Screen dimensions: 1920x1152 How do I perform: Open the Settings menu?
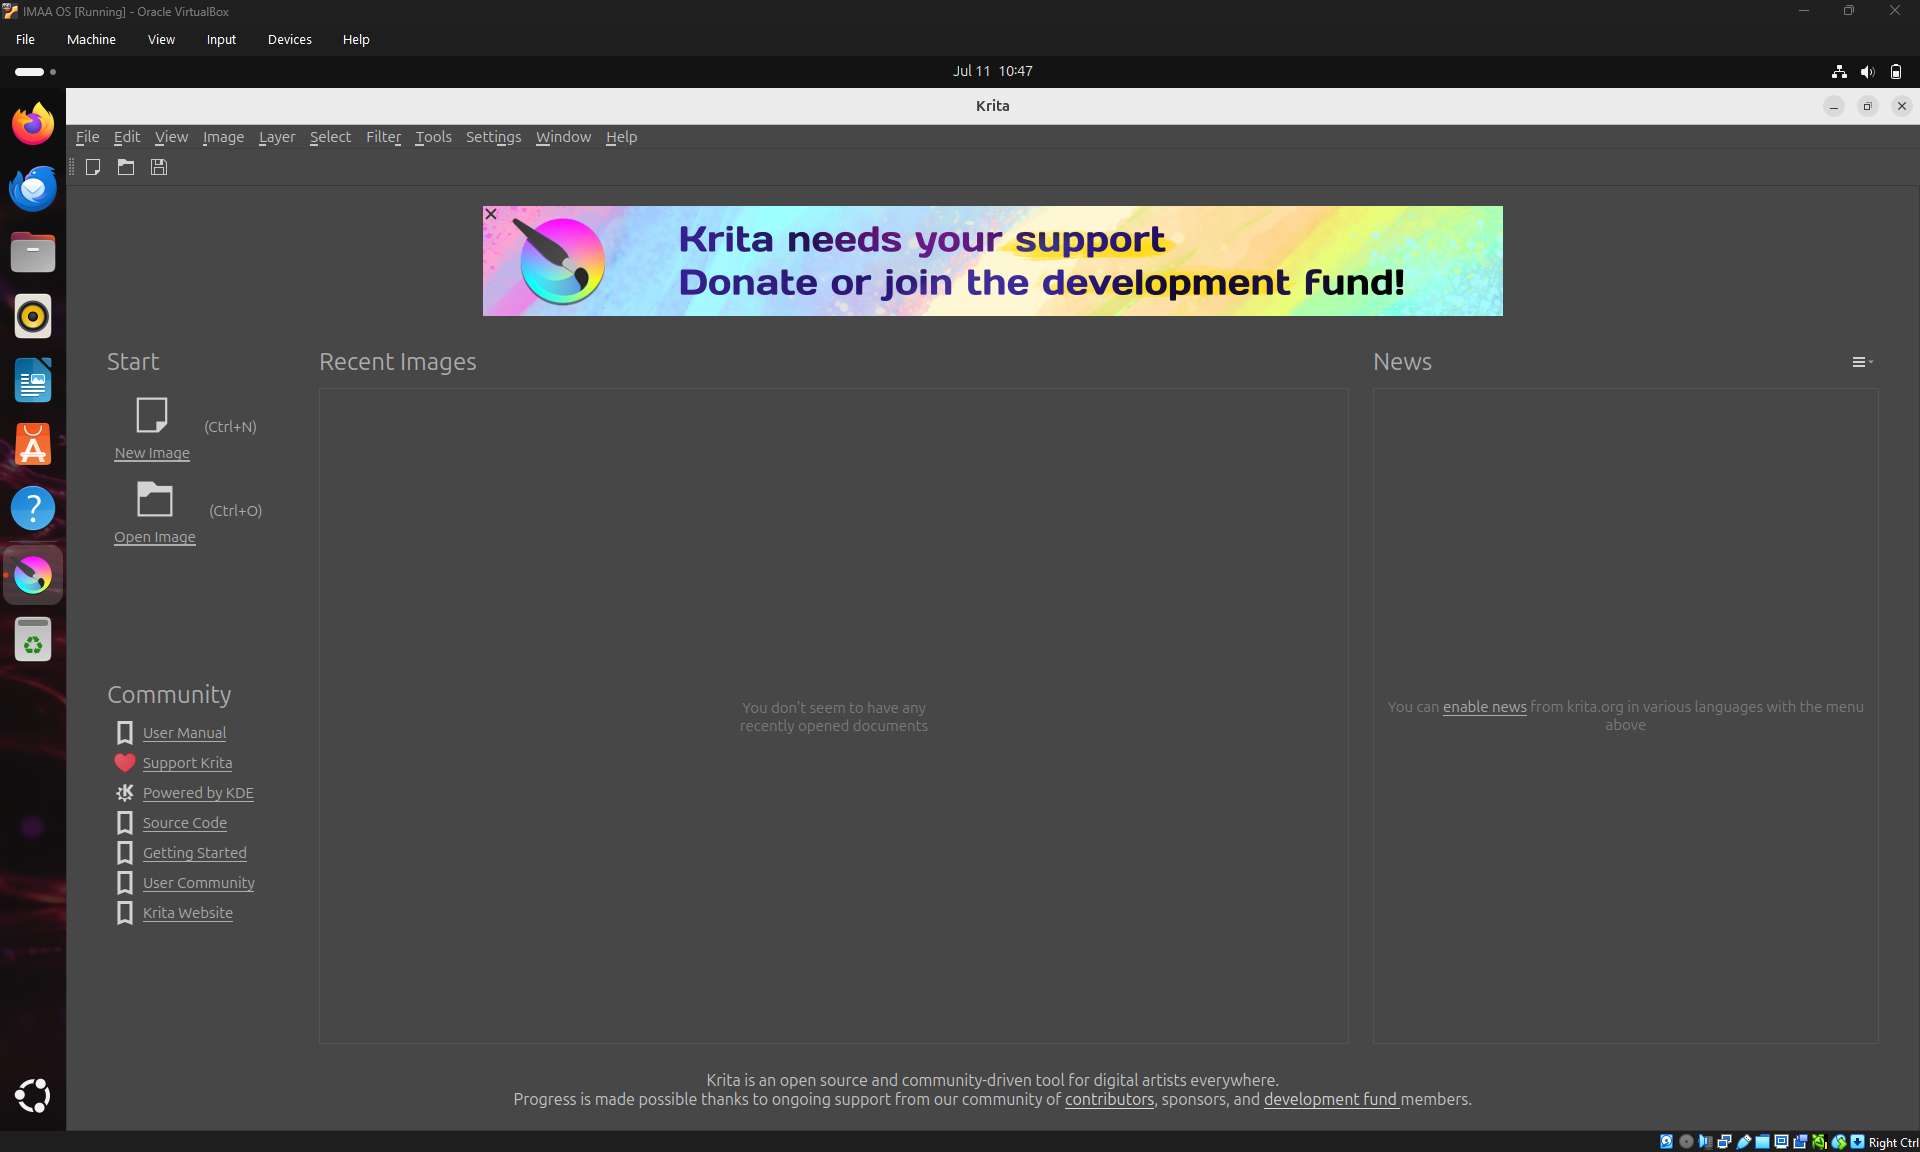click(x=493, y=137)
